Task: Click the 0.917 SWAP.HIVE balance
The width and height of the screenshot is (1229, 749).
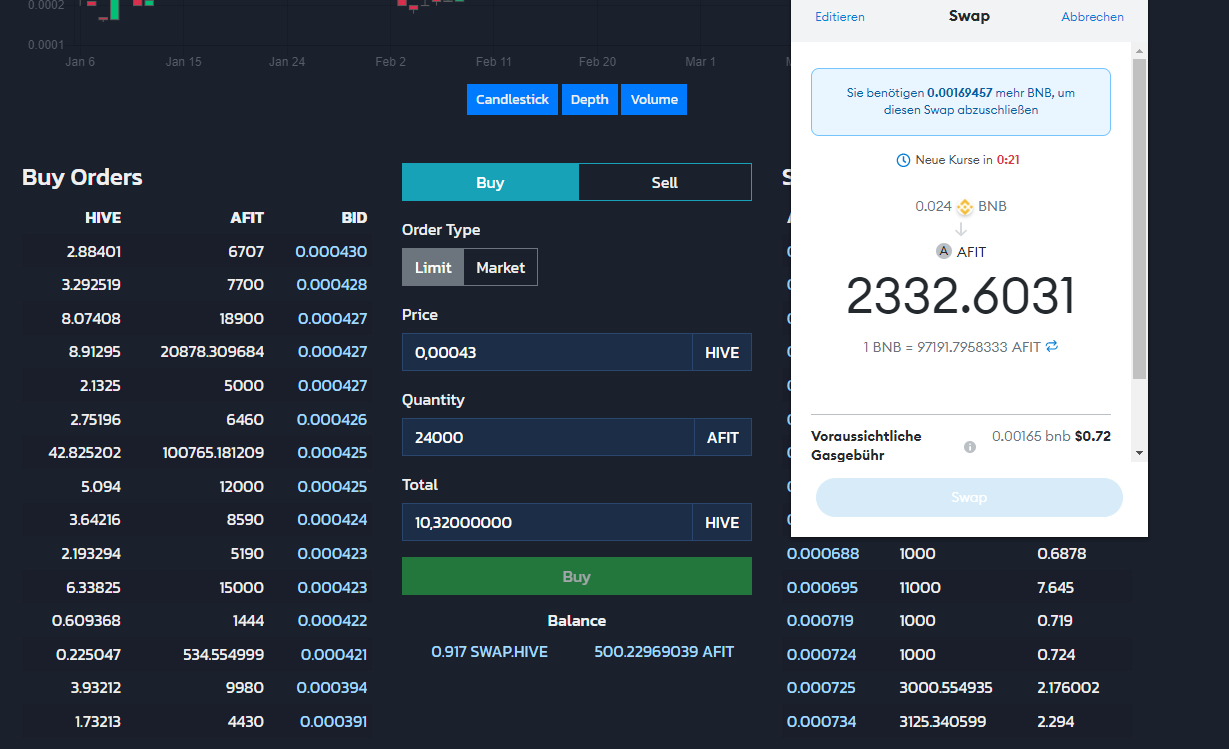Action: 489,651
